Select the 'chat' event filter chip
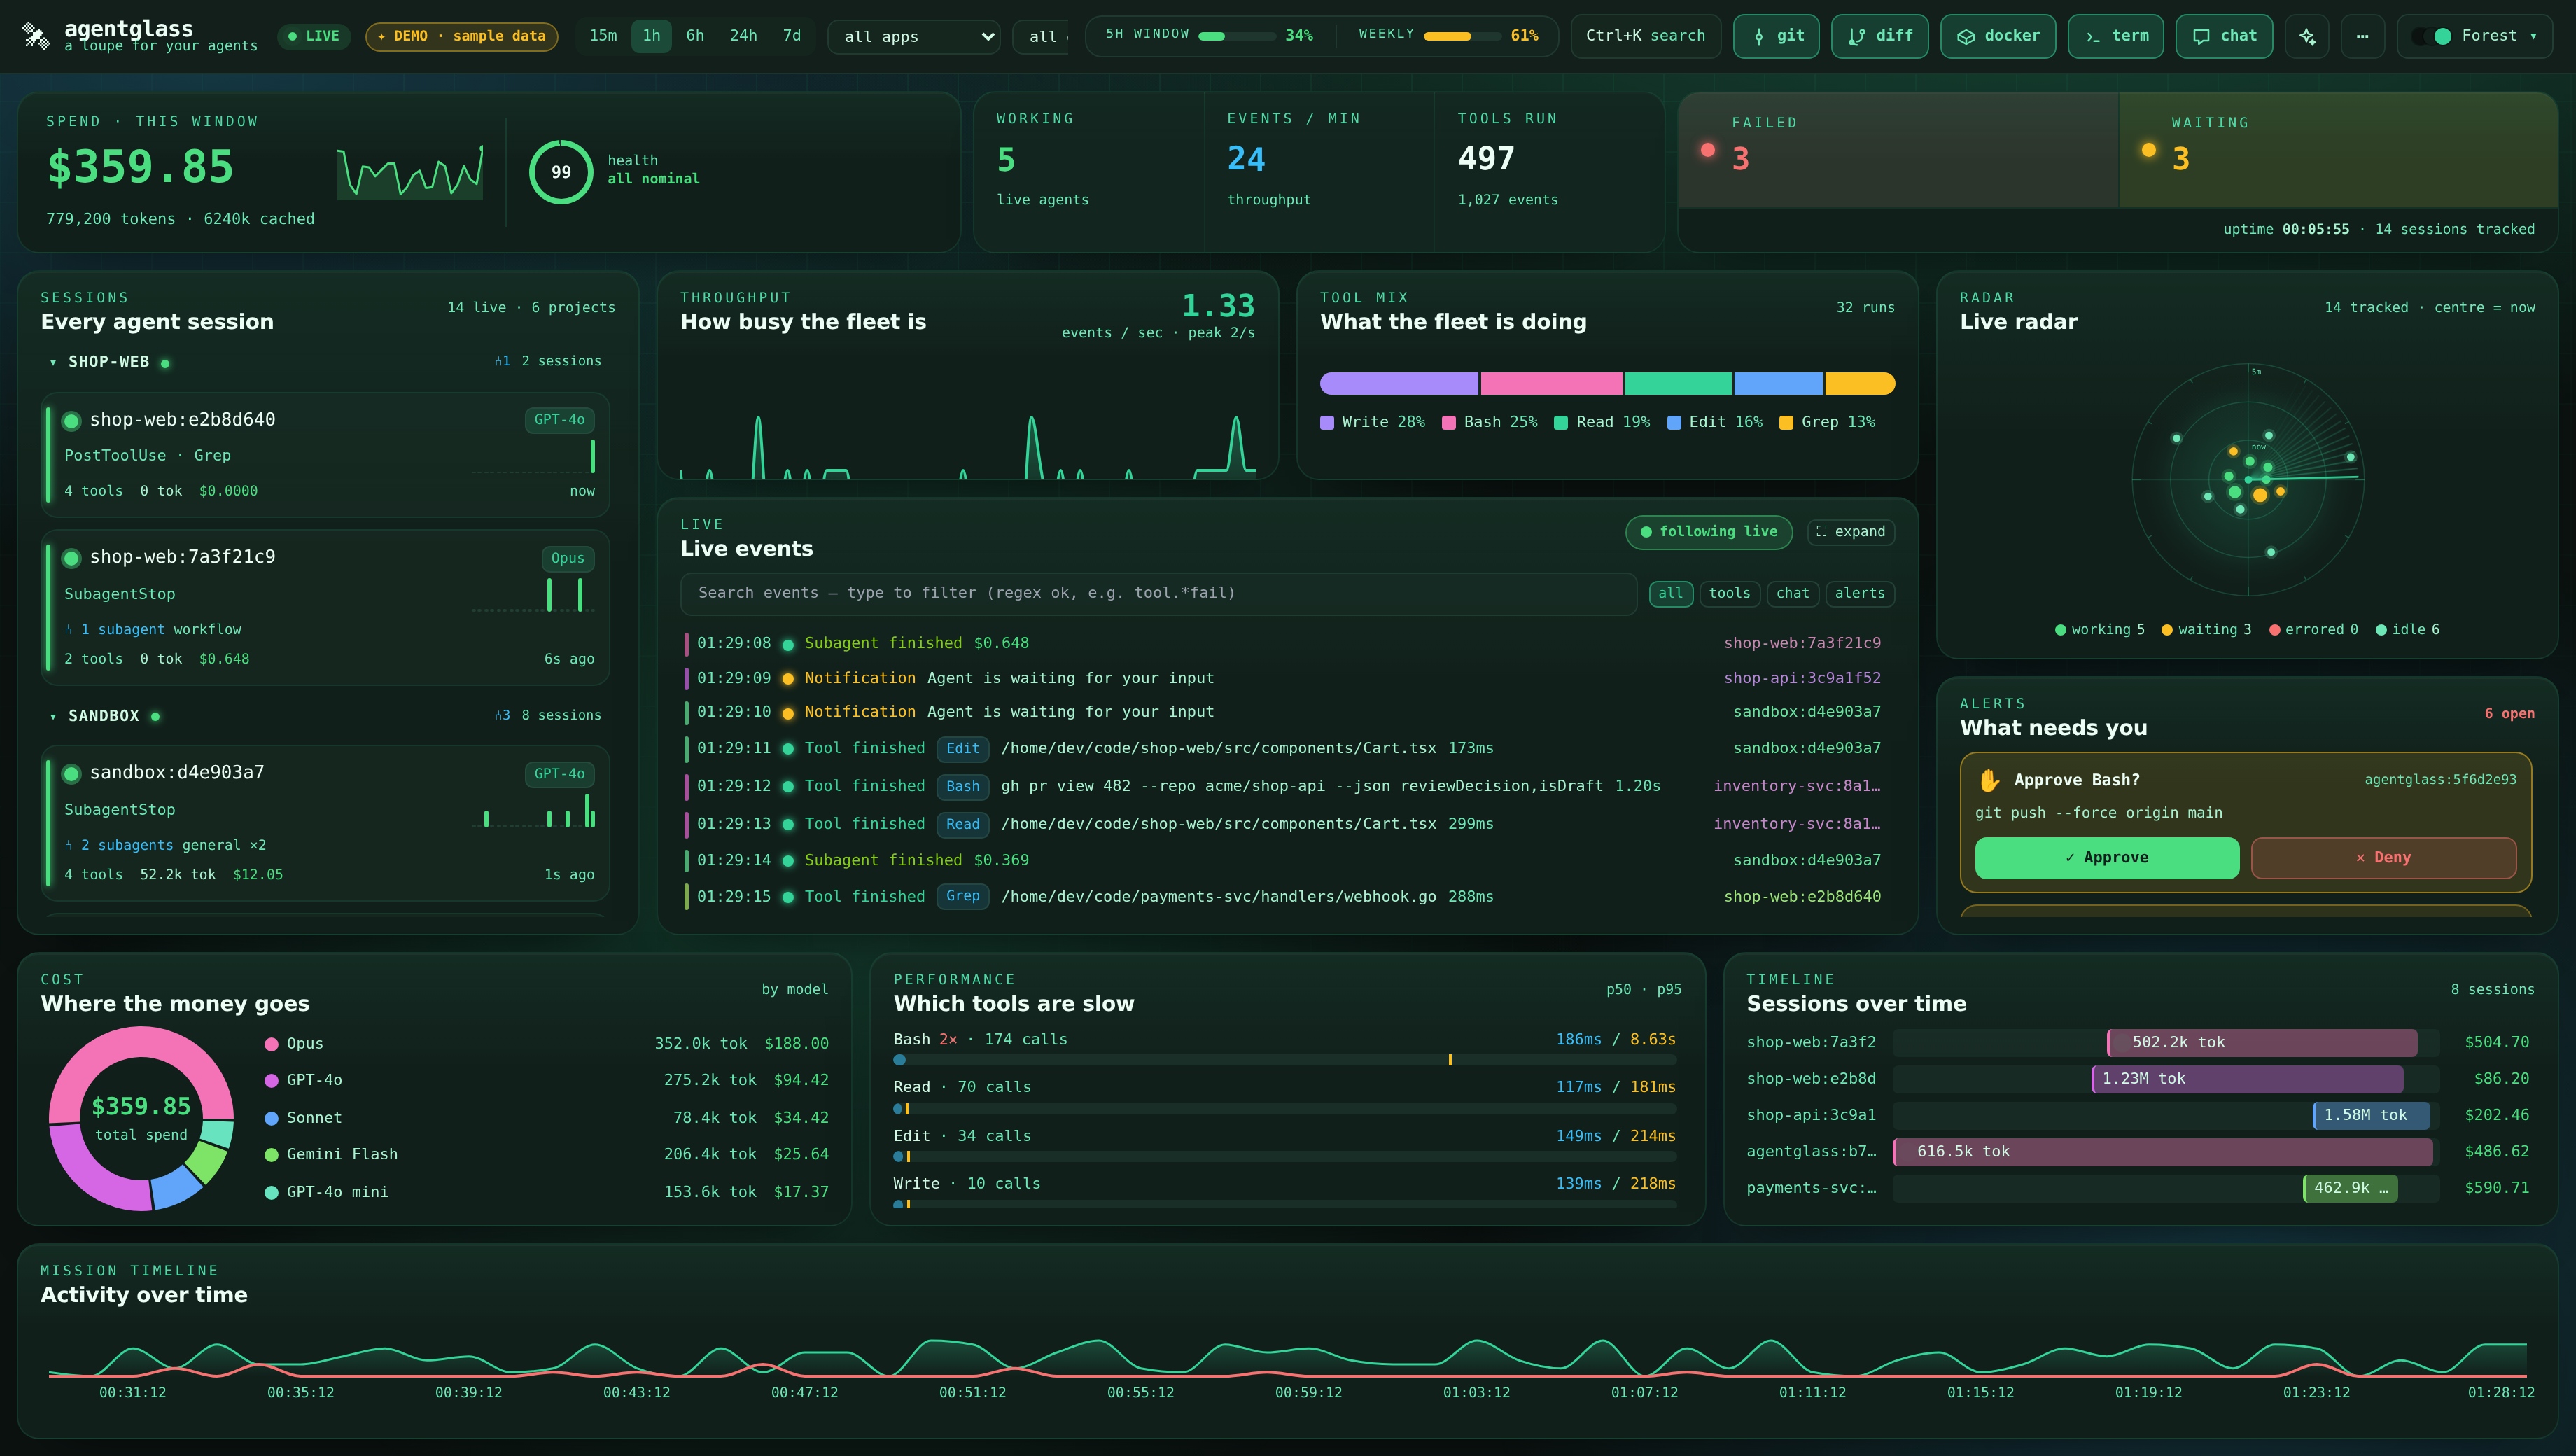Viewport: 2576px width, 1456px height. [1792, 594]
